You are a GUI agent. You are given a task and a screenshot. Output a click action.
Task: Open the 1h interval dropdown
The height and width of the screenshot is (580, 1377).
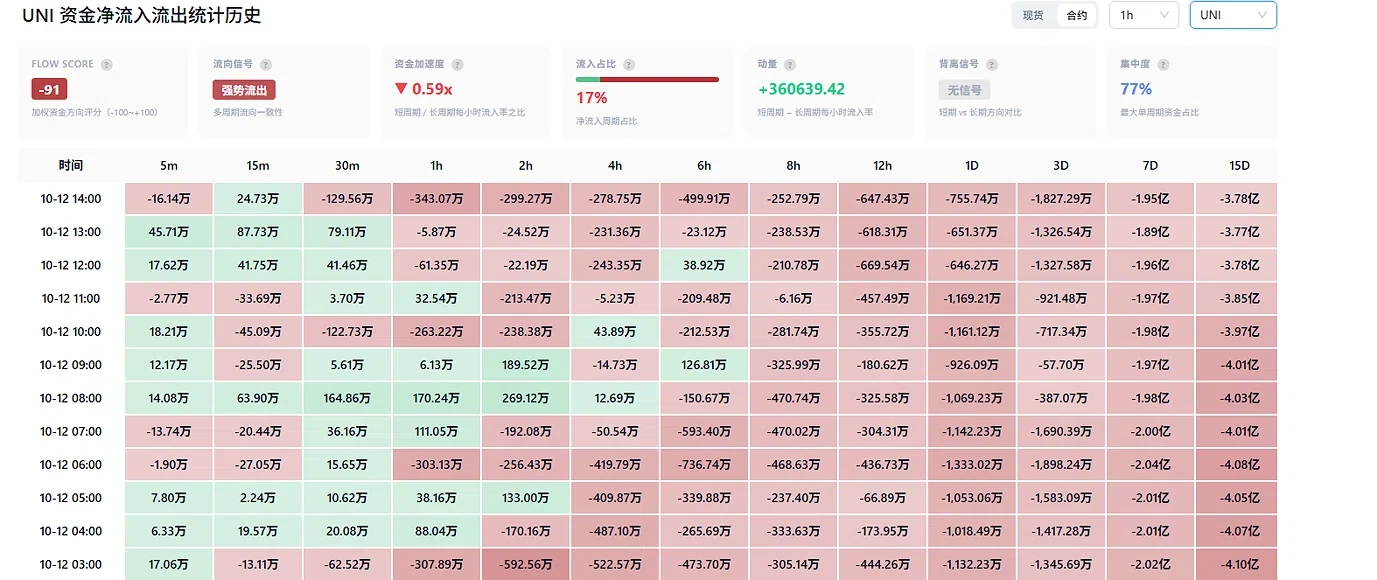1144,15
